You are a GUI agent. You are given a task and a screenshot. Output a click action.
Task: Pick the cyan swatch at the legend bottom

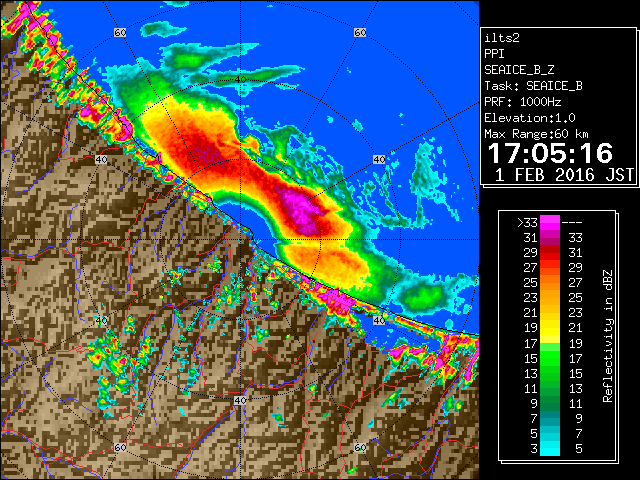550,448
